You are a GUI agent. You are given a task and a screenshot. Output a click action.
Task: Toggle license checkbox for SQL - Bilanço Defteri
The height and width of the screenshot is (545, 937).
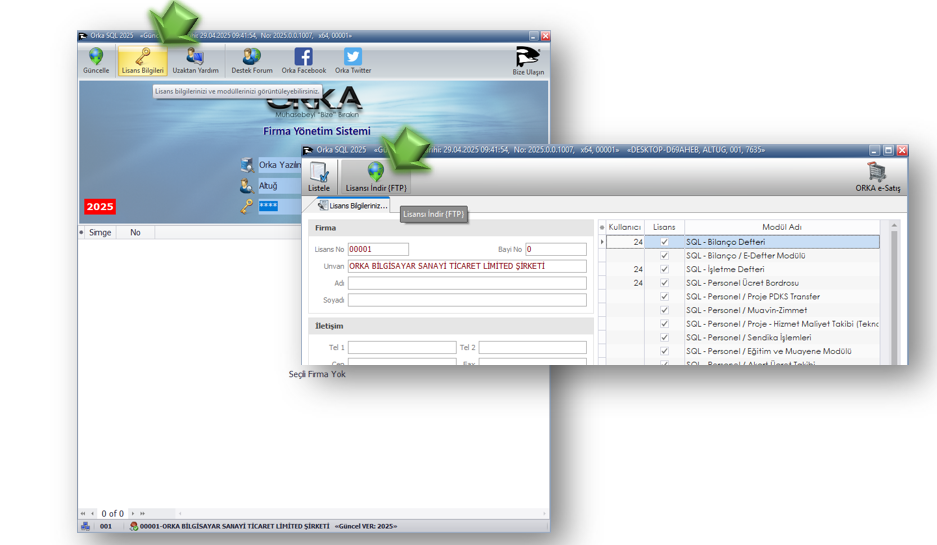(664, 242)
